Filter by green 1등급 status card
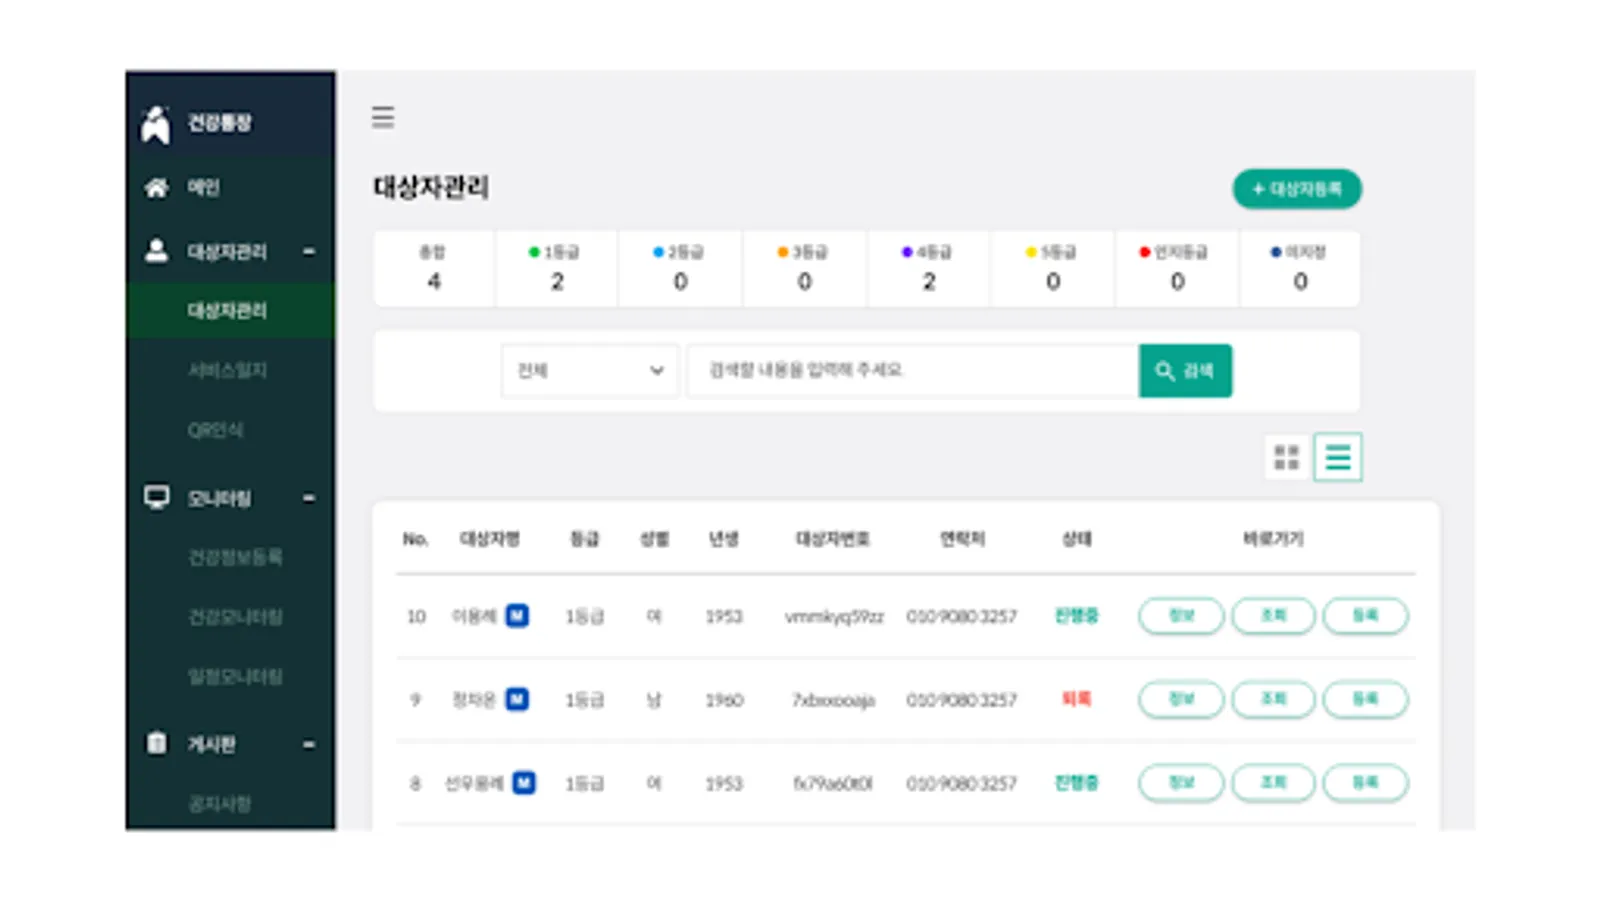This screenshot has width=1600, height=900. click(x=557, y=268)
